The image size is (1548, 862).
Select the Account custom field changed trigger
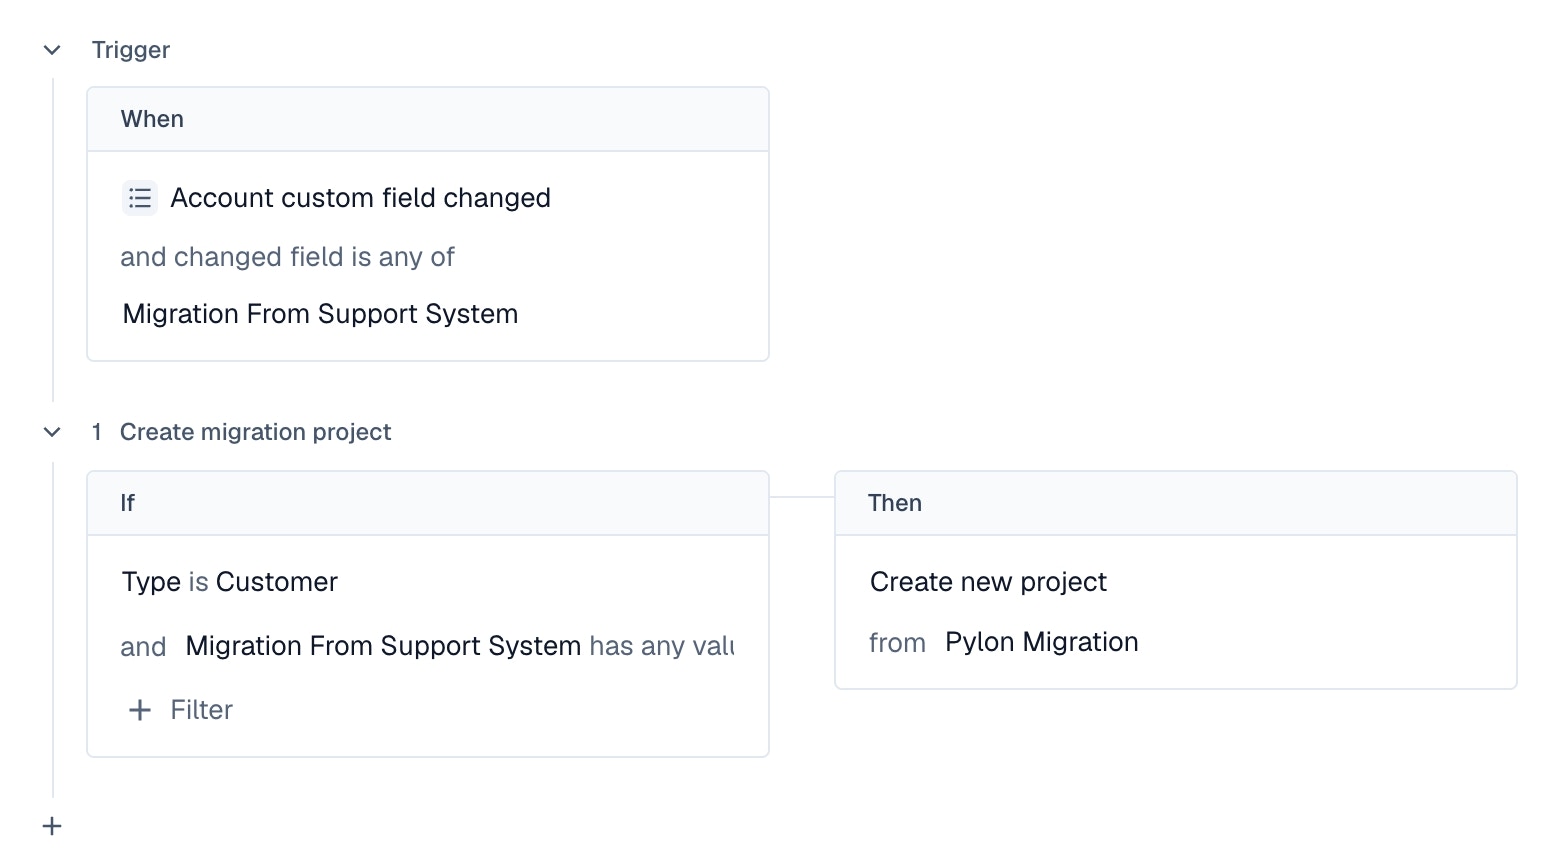(360, 198)
